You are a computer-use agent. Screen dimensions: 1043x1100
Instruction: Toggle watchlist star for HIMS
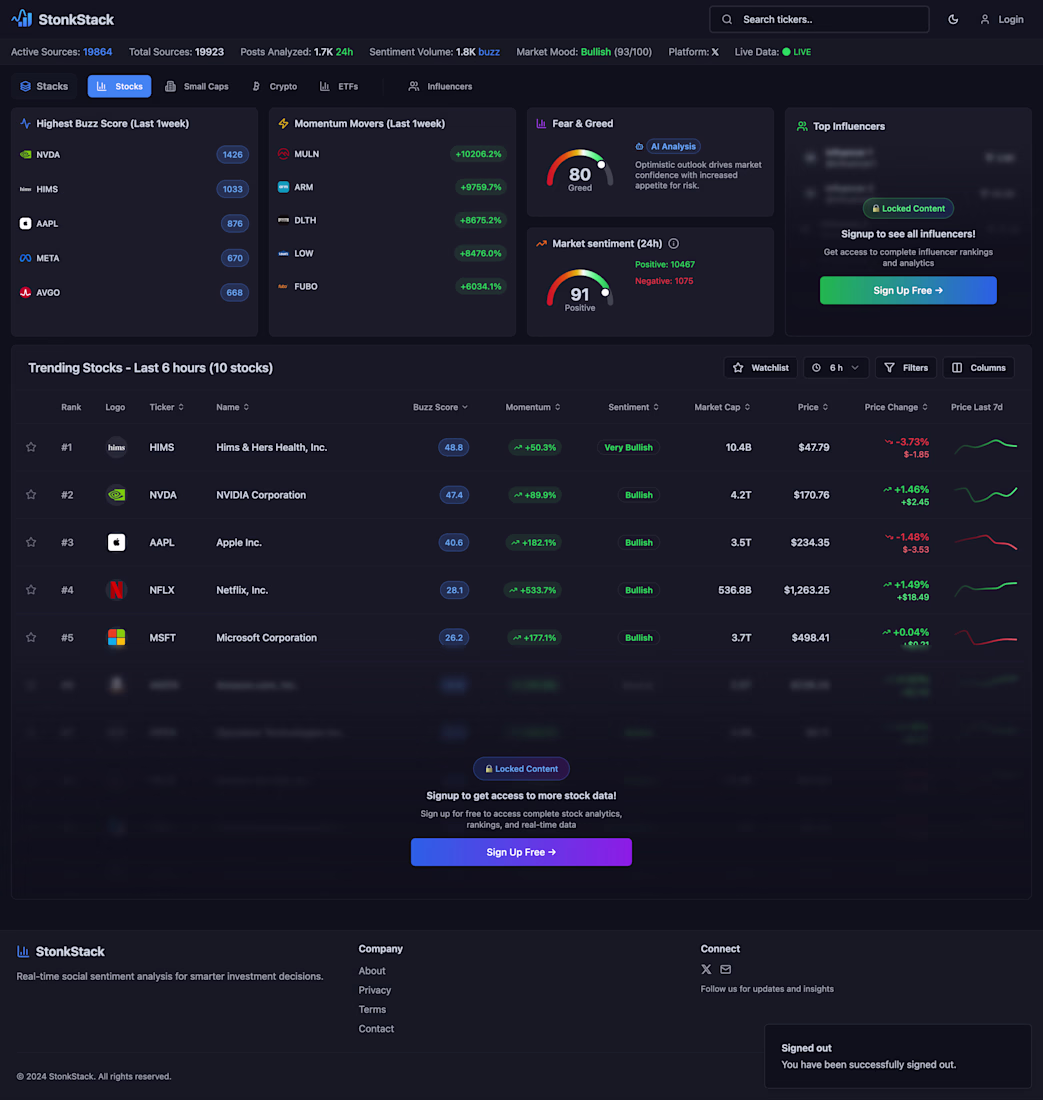tap(31, 447)
